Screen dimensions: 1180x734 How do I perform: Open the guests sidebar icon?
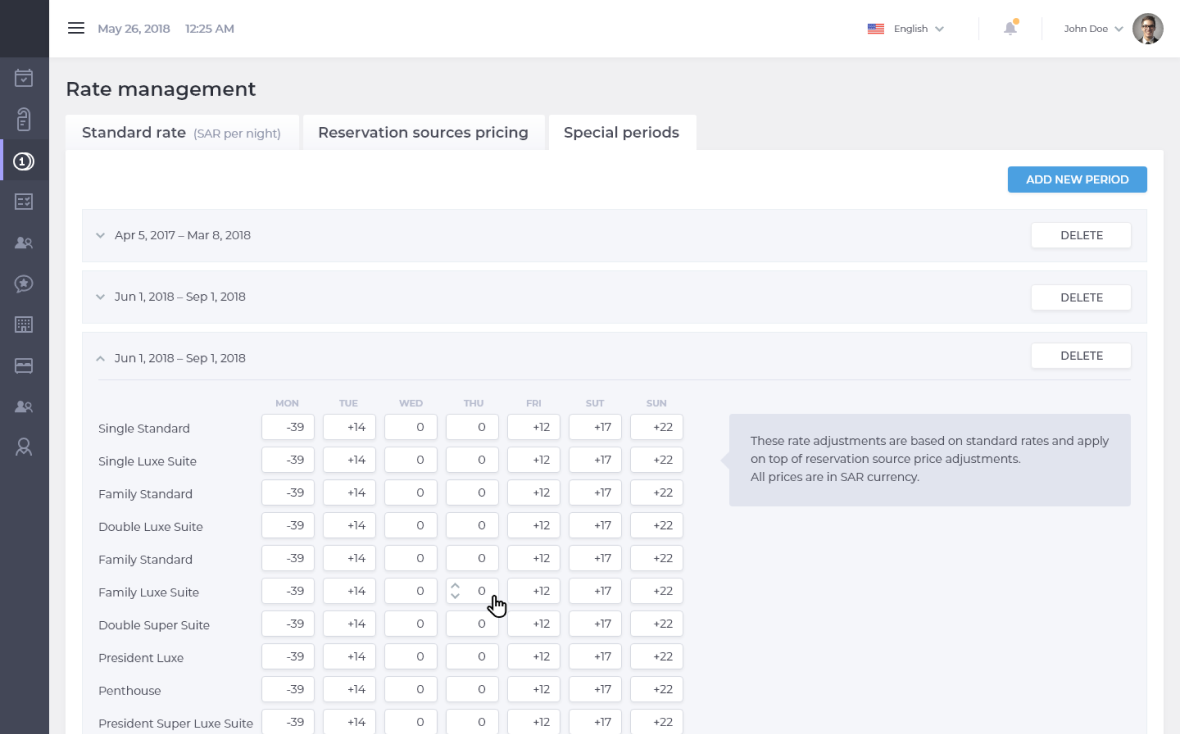24,242
